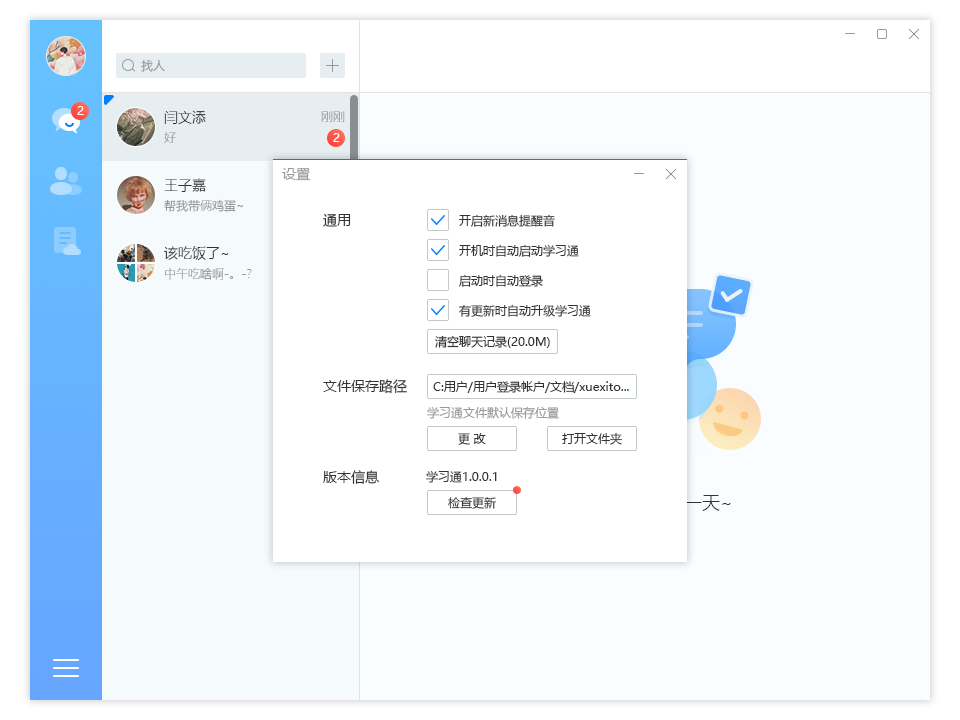Click the 更改 button
Viewport: 960px width, 720px height.
click(x=472, y=438)
